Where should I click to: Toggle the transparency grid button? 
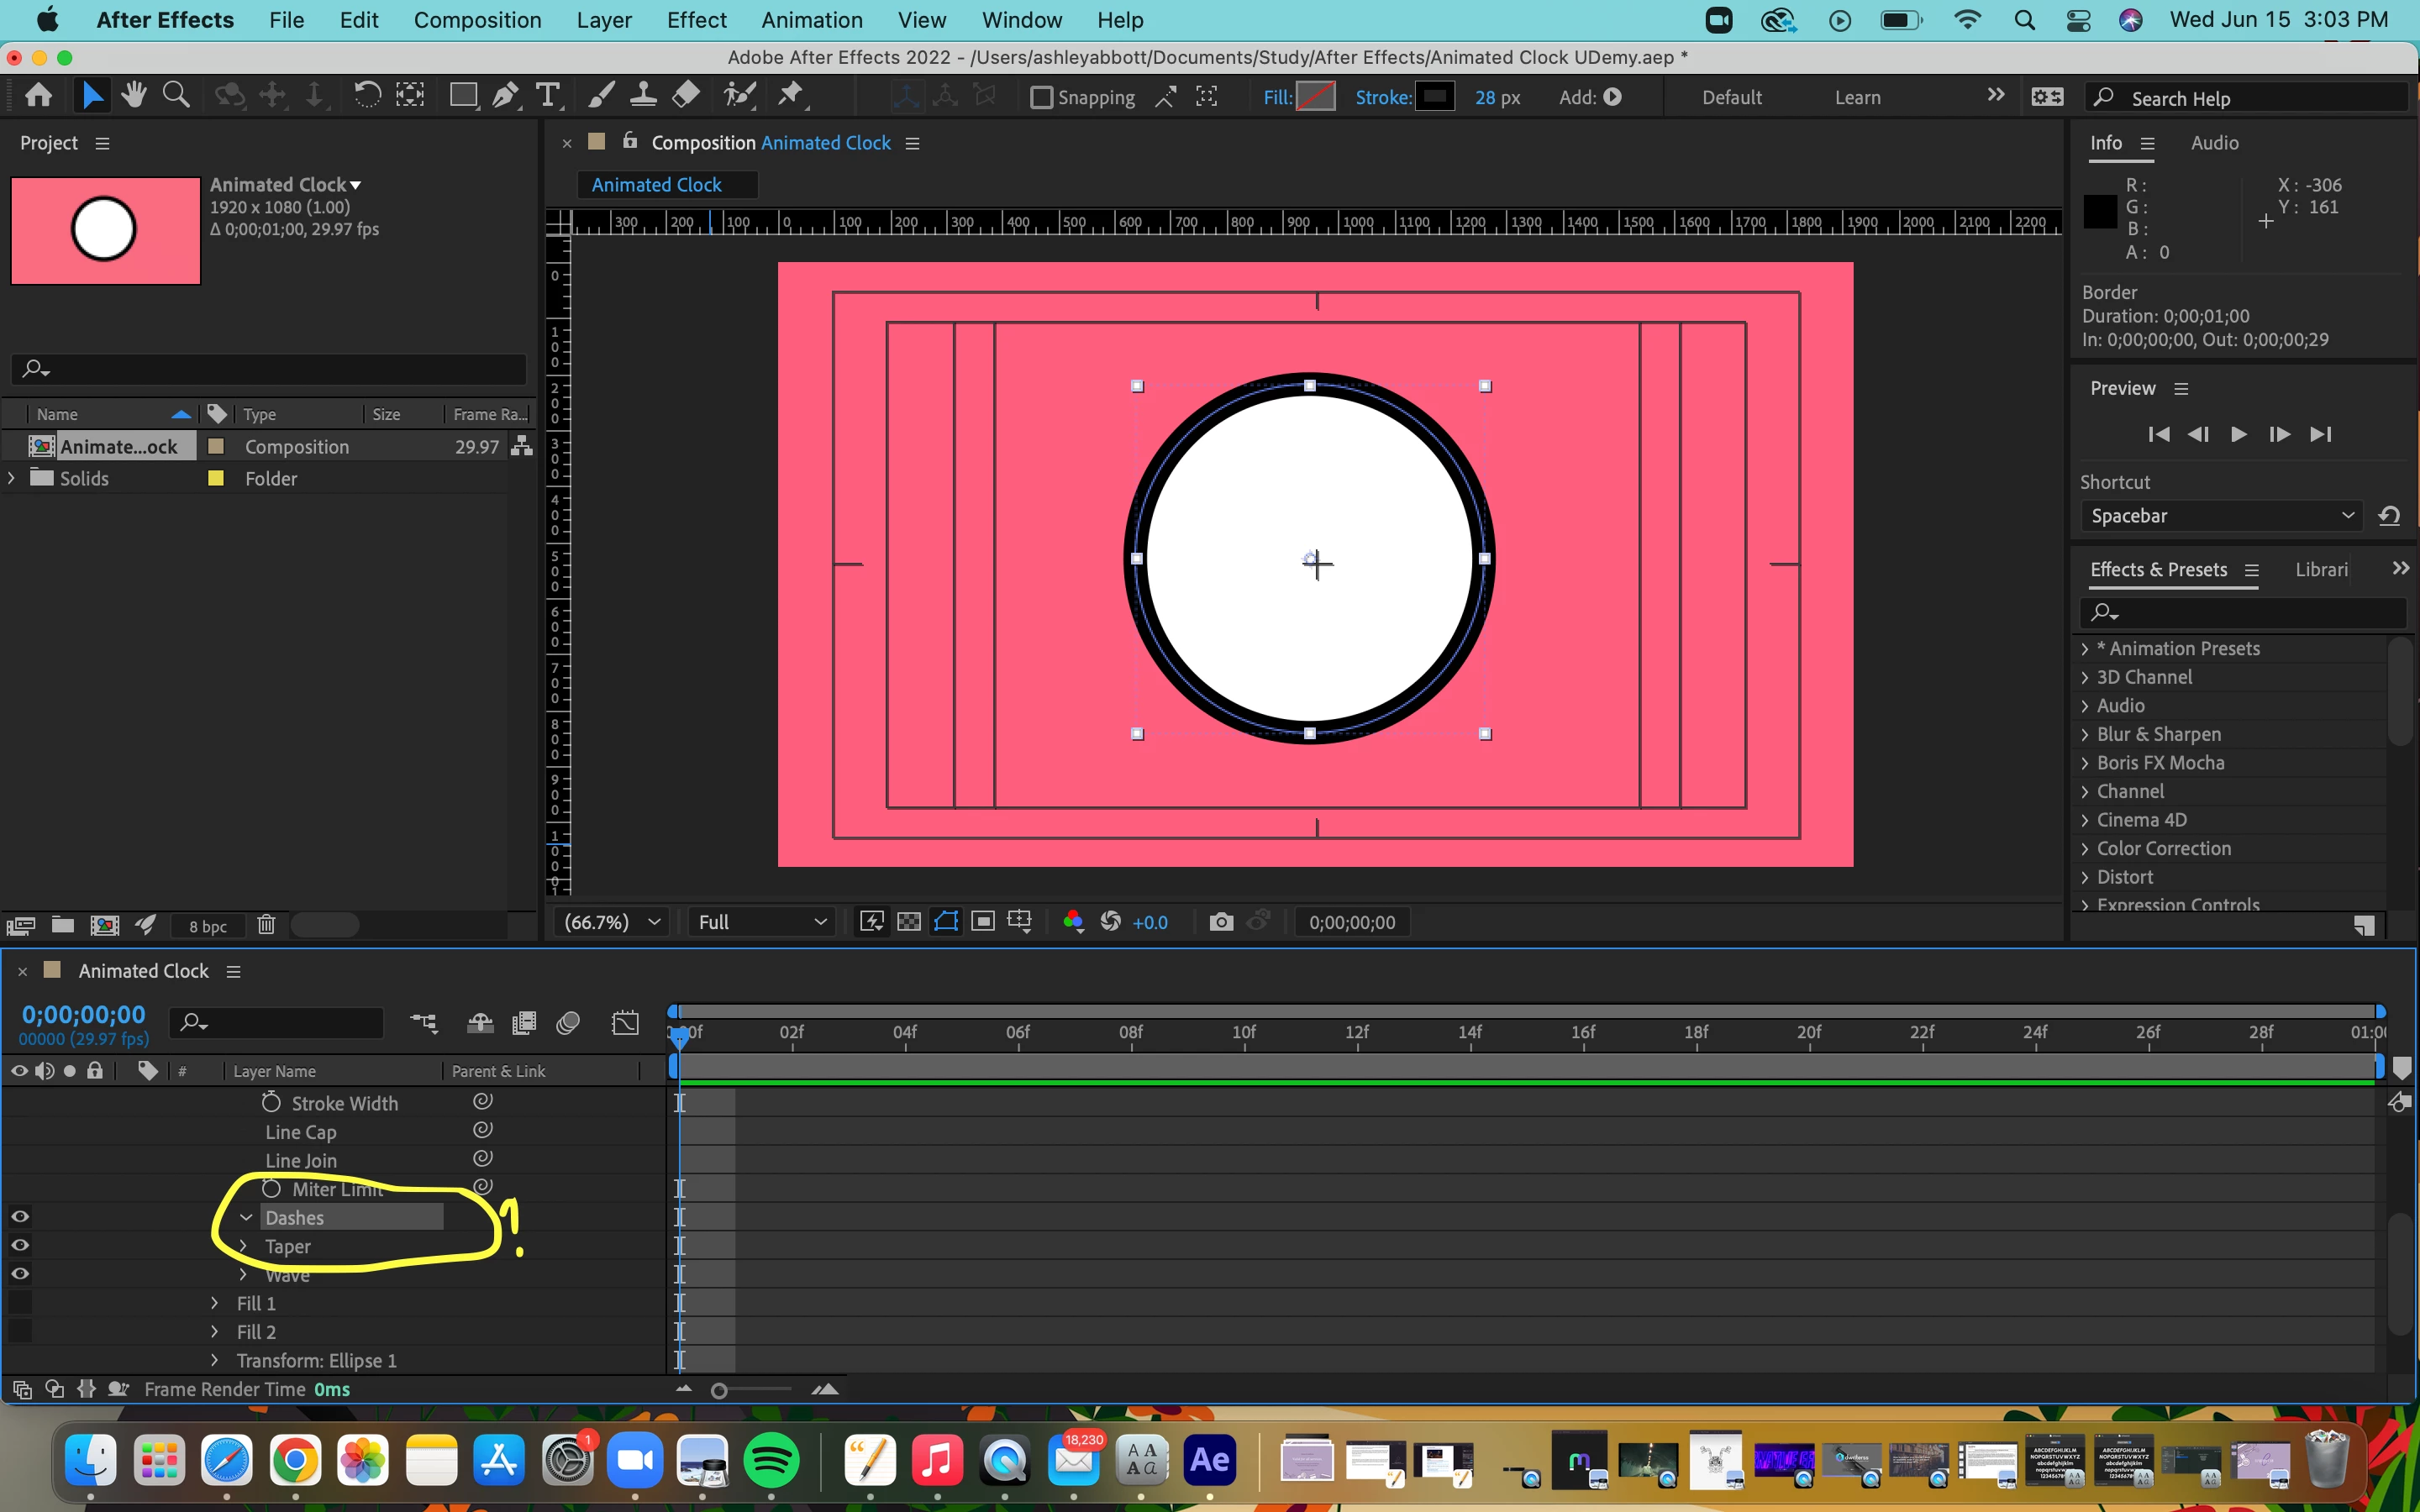[x=909, y=922]
